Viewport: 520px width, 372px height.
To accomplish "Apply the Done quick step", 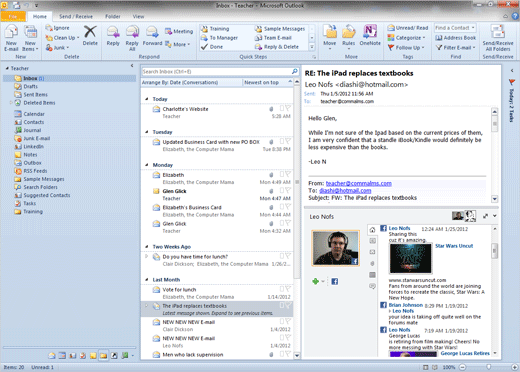I will 212,47.
